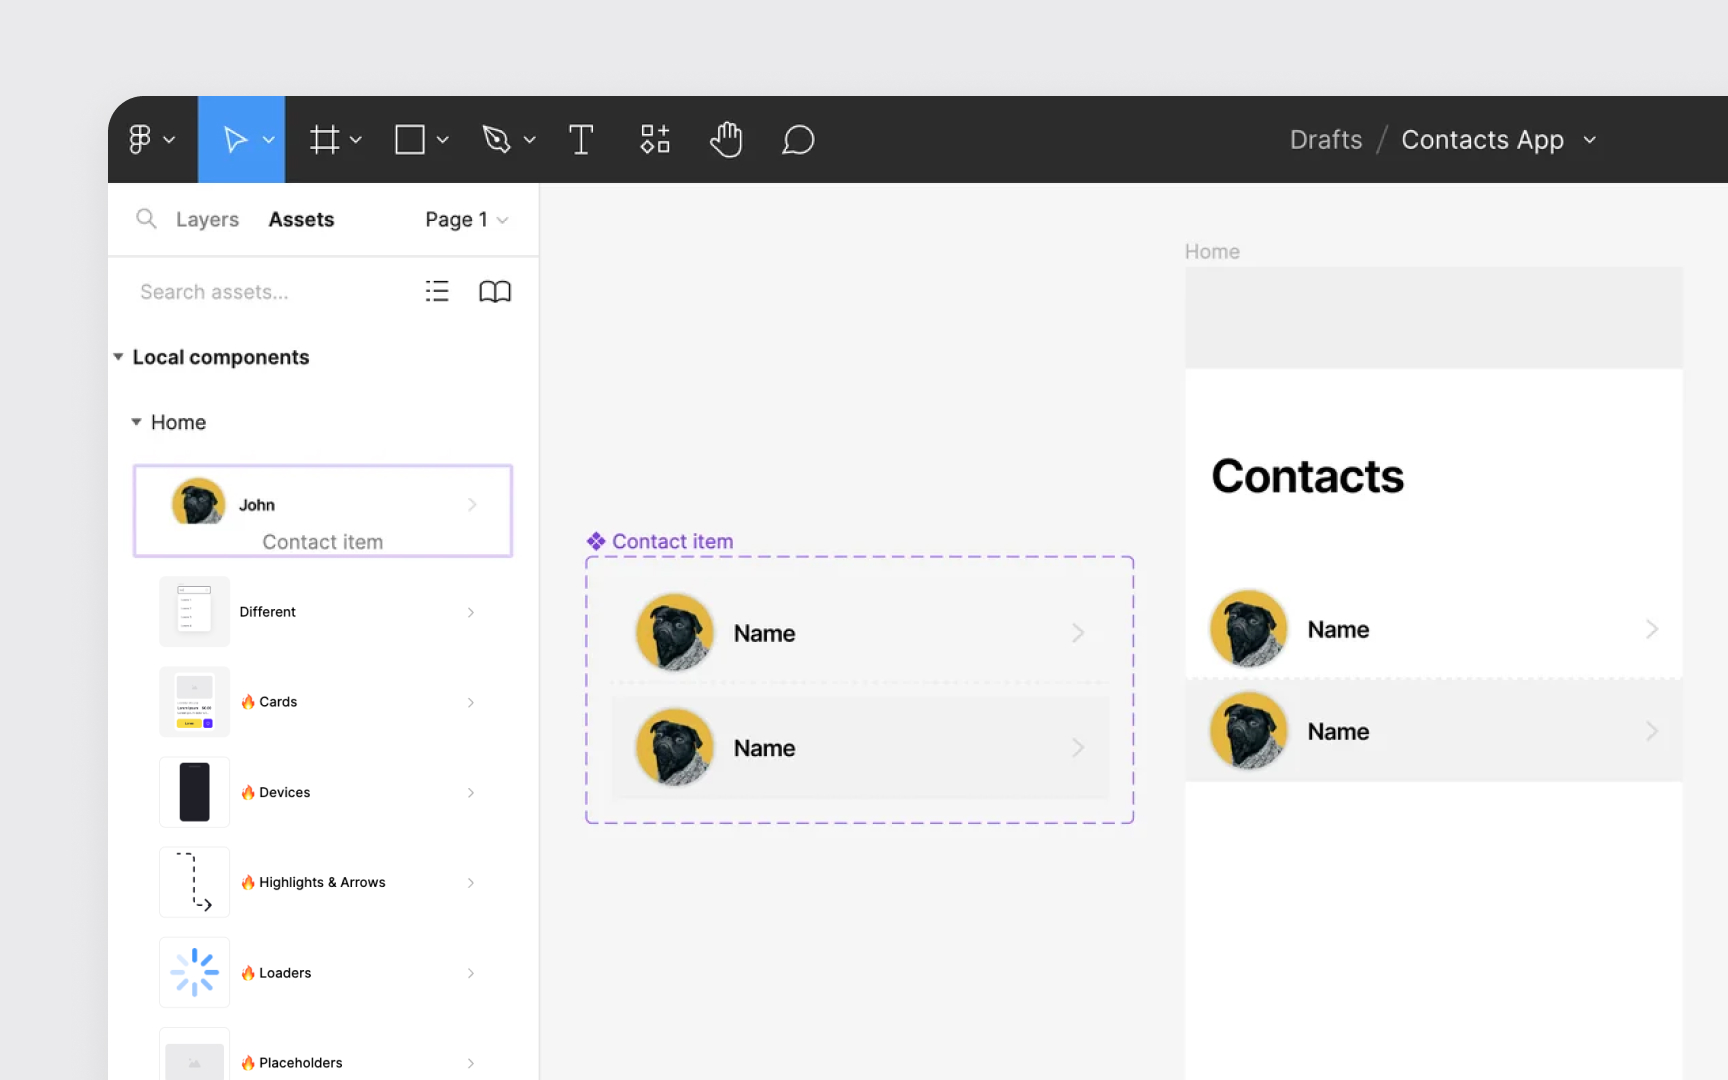Select the Move tool

click(235, 140)
